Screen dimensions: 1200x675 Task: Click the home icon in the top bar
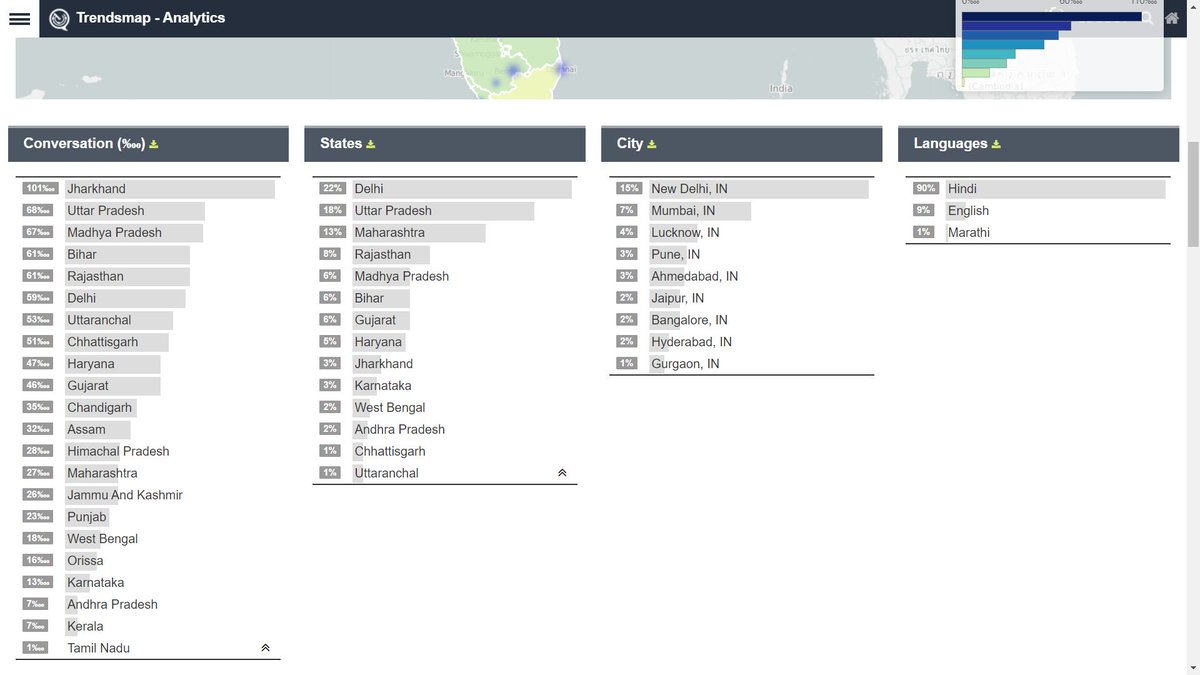(1171, 18)
